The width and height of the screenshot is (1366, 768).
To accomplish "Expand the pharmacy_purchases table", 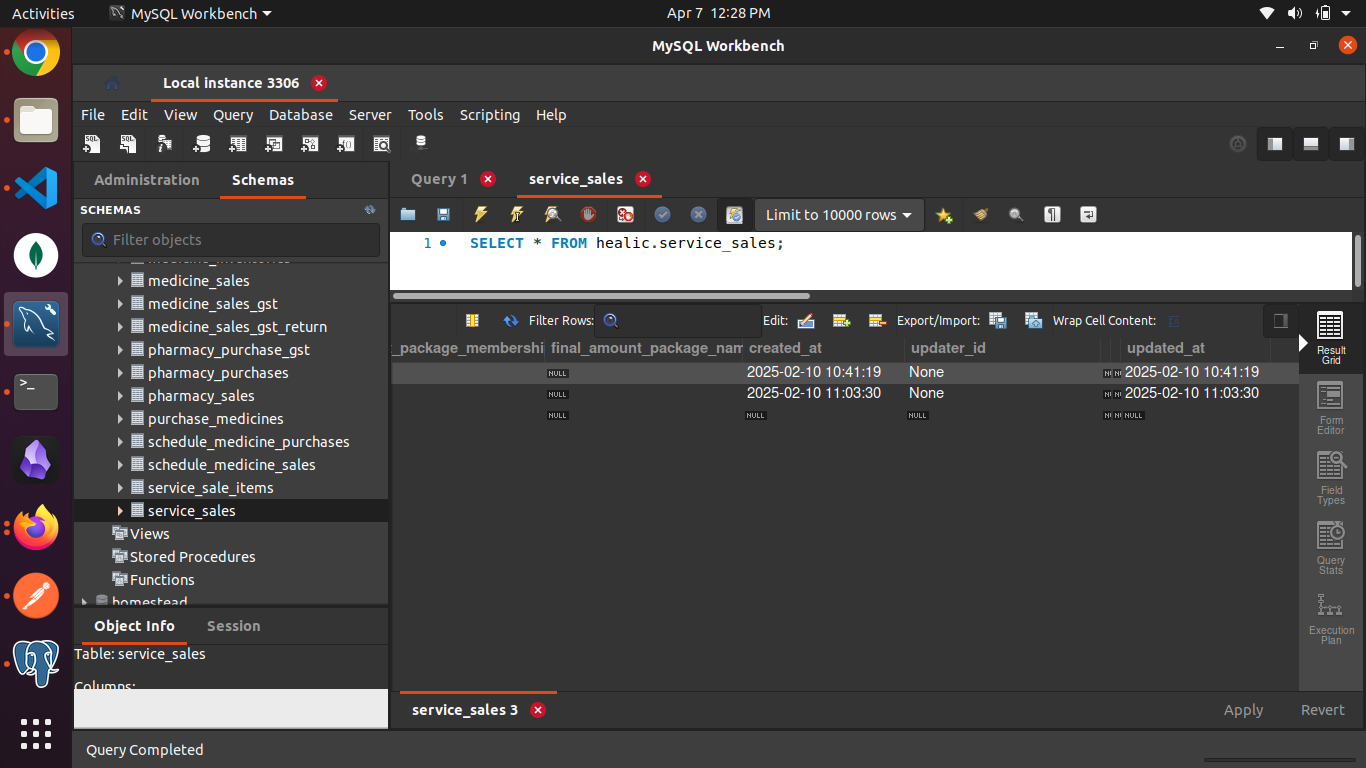I will tap(121, 373).
